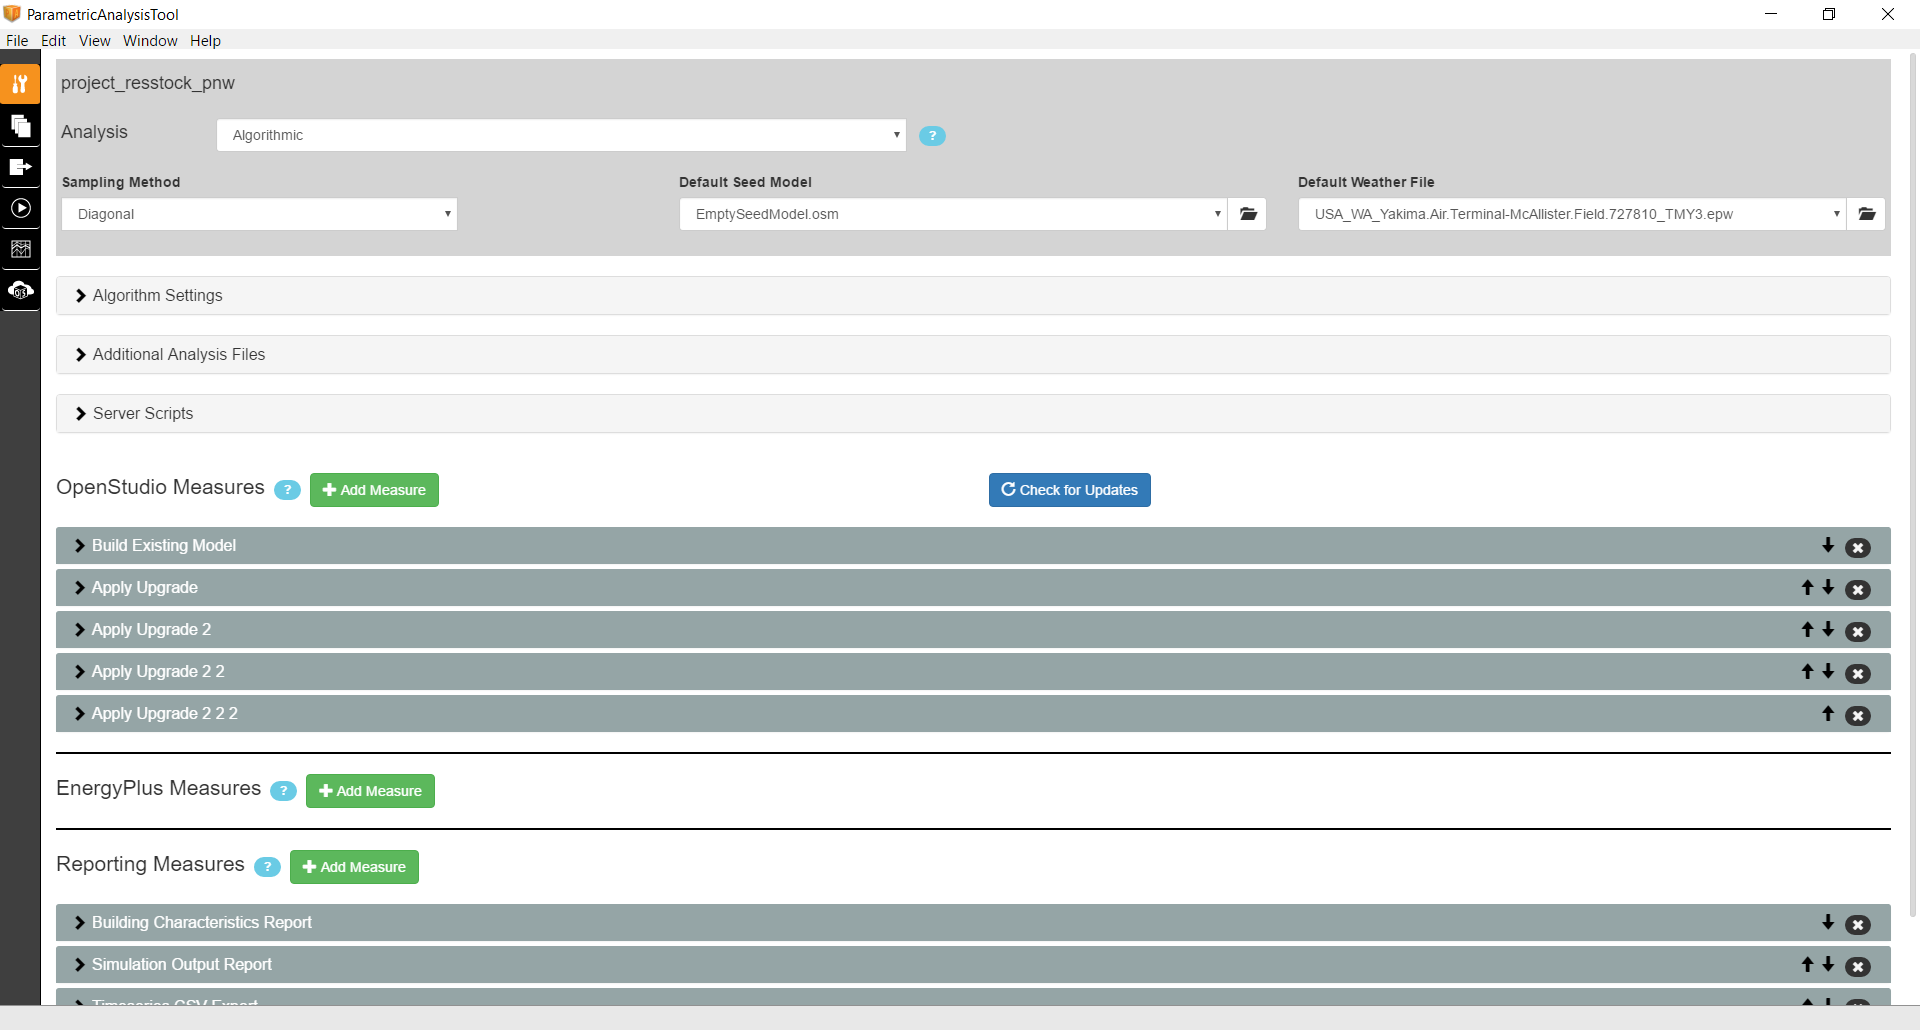The height and width of the screenshot is (1030, 1920).
Task: Expand the Algorithm Settings section
Action: point(156,295)
